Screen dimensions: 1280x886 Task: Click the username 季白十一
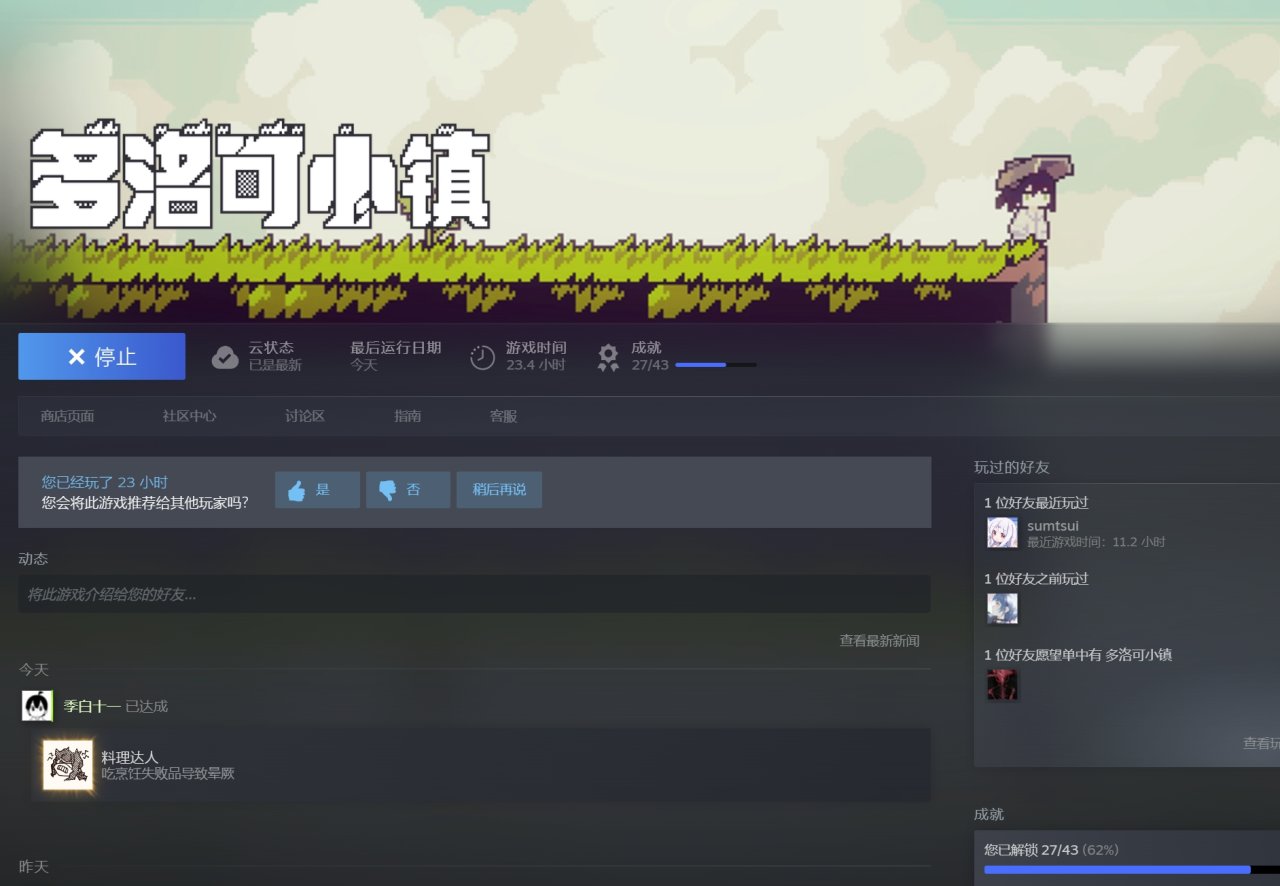(92, 706)
